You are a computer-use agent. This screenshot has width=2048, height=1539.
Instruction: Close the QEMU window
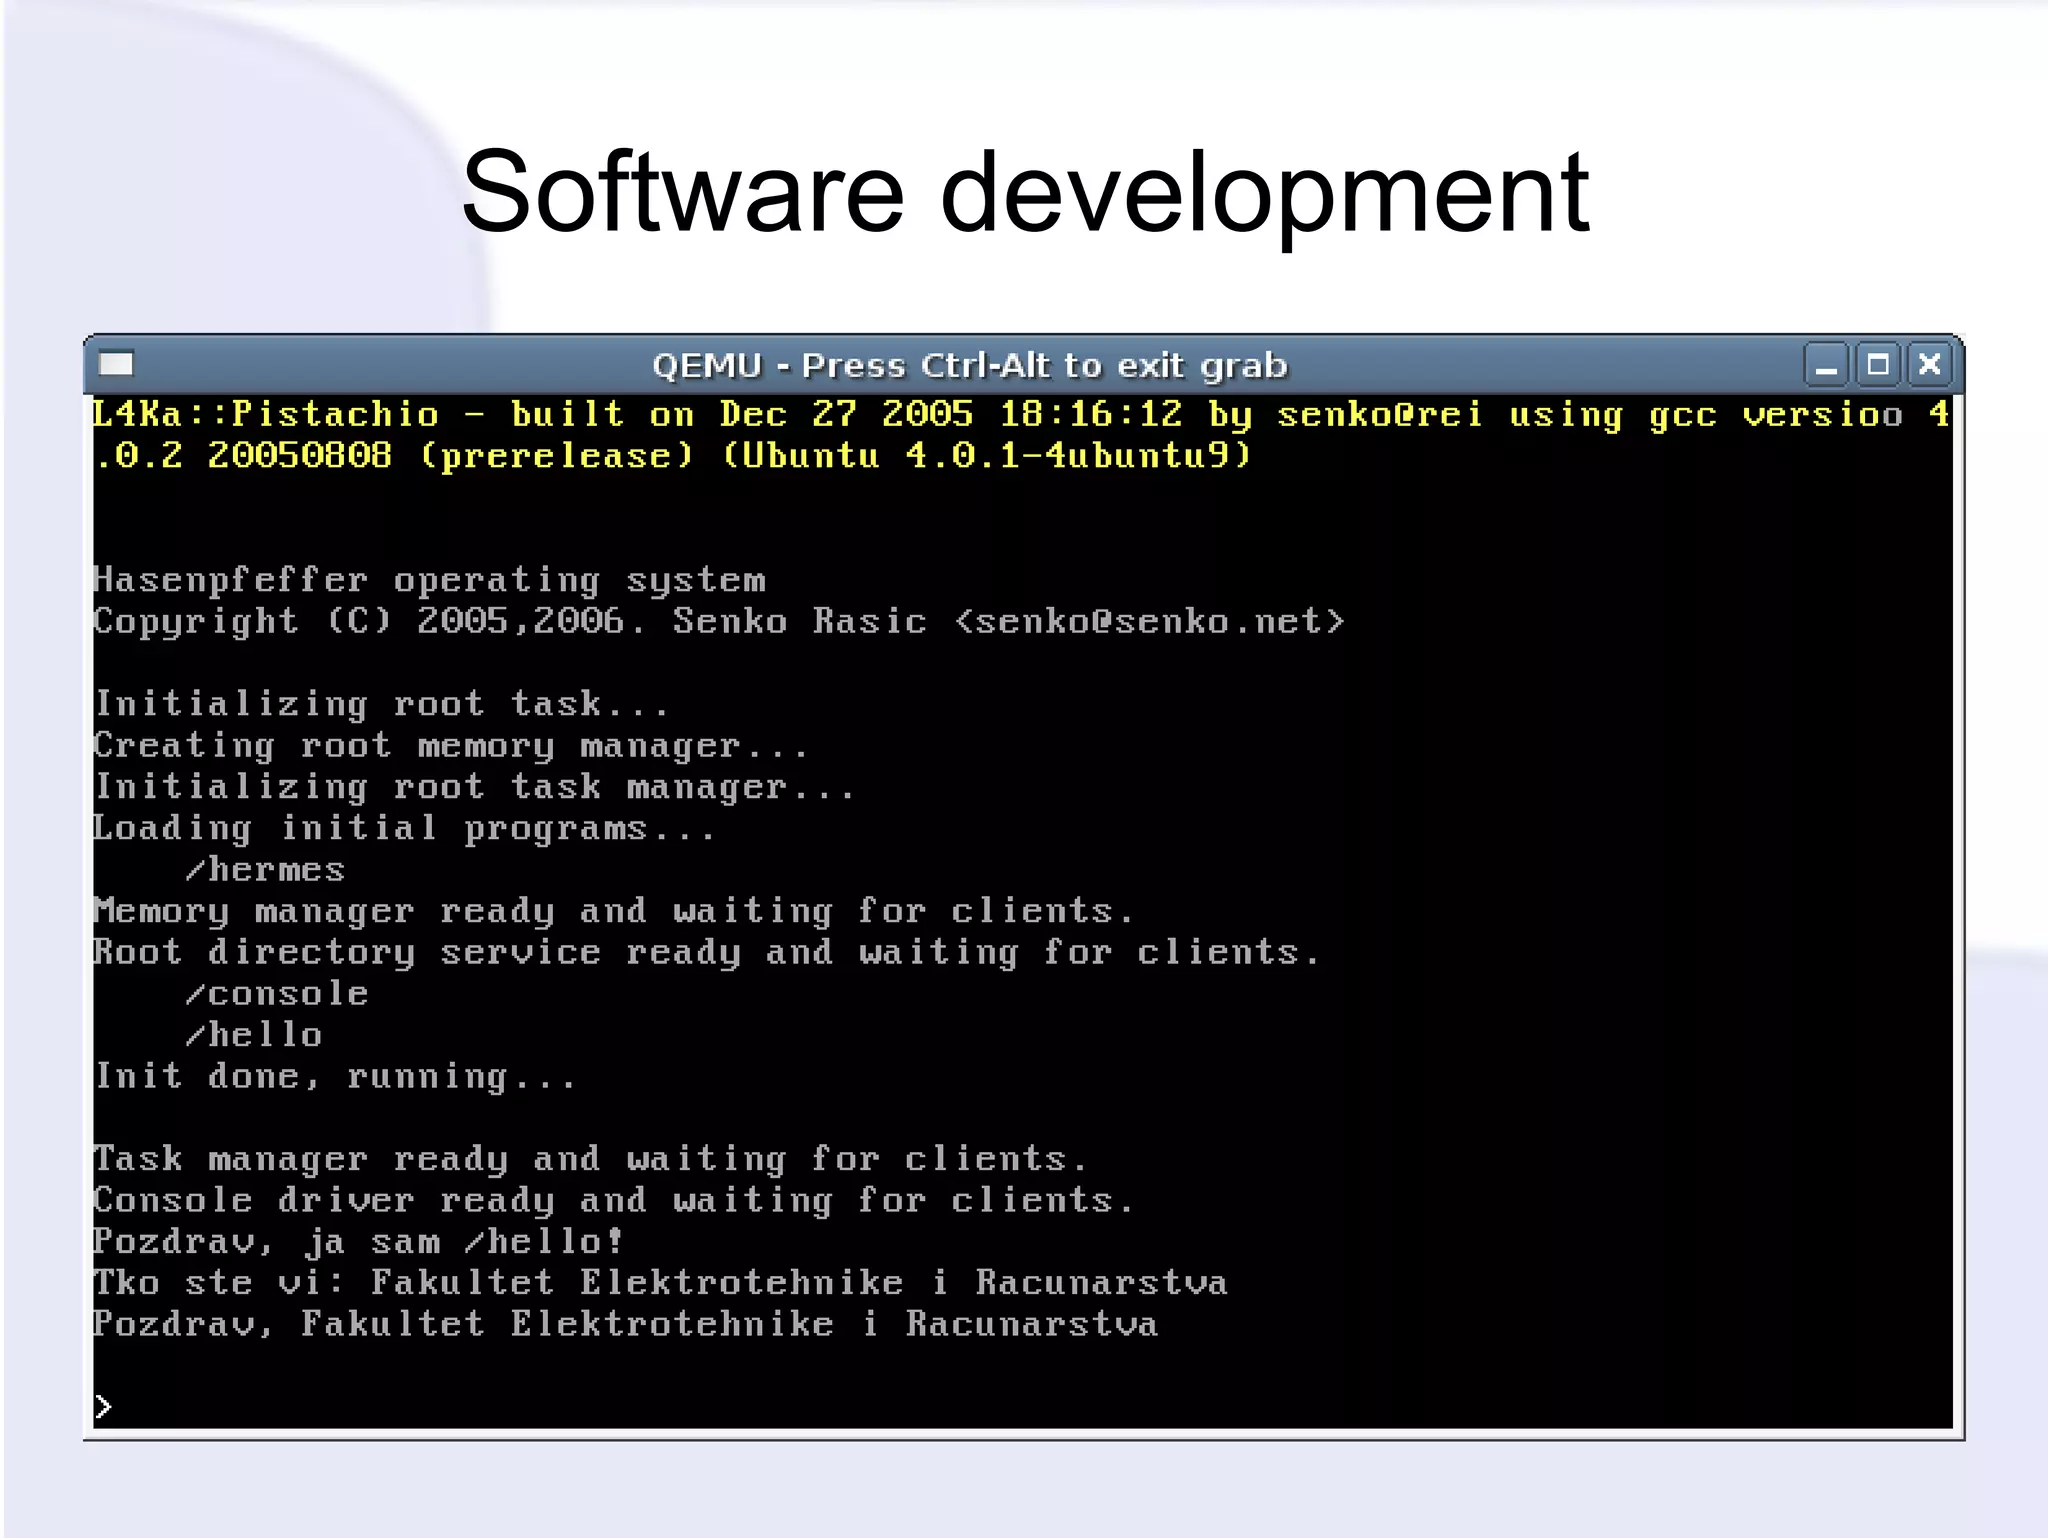(1929, 365)
